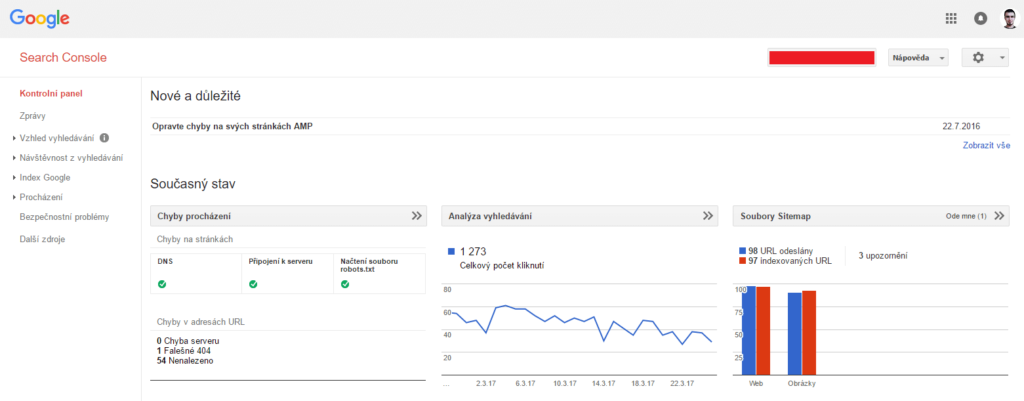The image size is (1024, 401).
Task: Click the Ode mne (1) text
Action: (966, 216)
